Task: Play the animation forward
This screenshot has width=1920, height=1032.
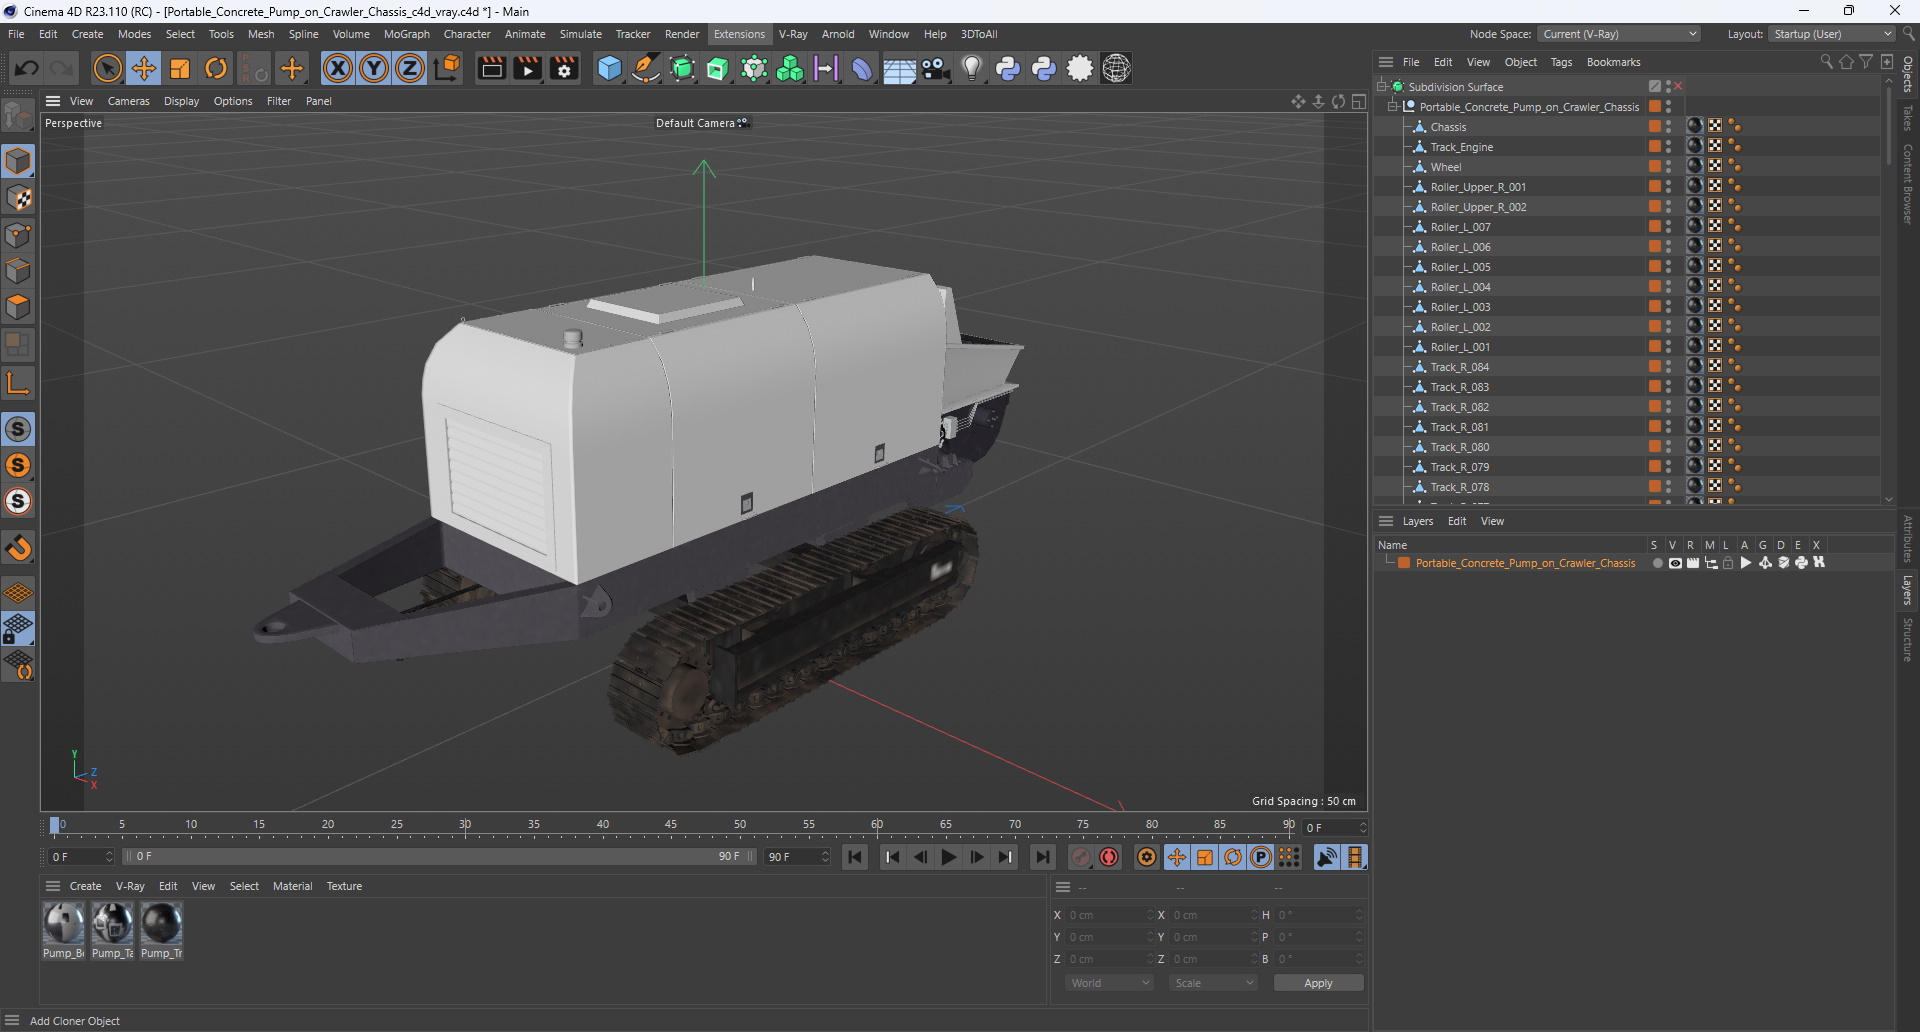Action: click(x=948, y=857)
